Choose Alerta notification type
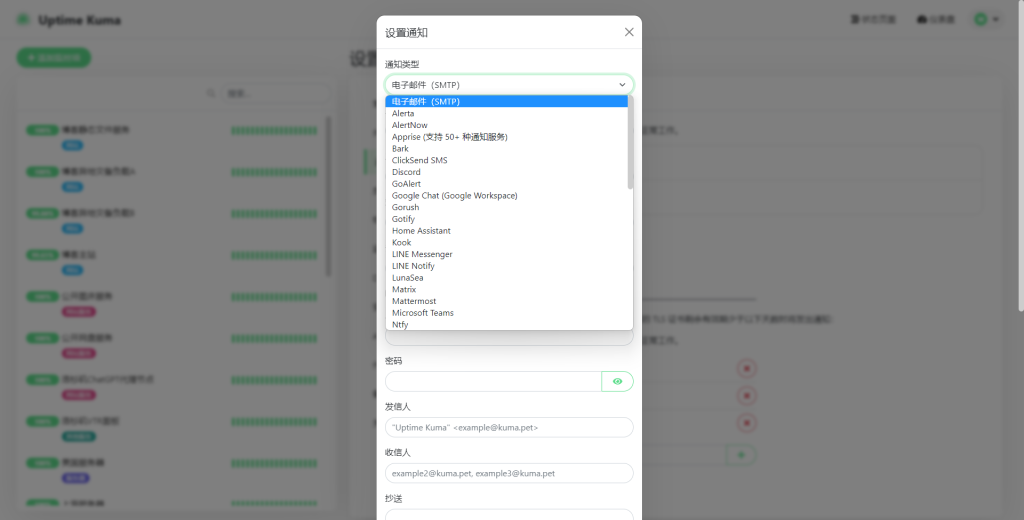1024x520 pixels. [x=506, y=113]
